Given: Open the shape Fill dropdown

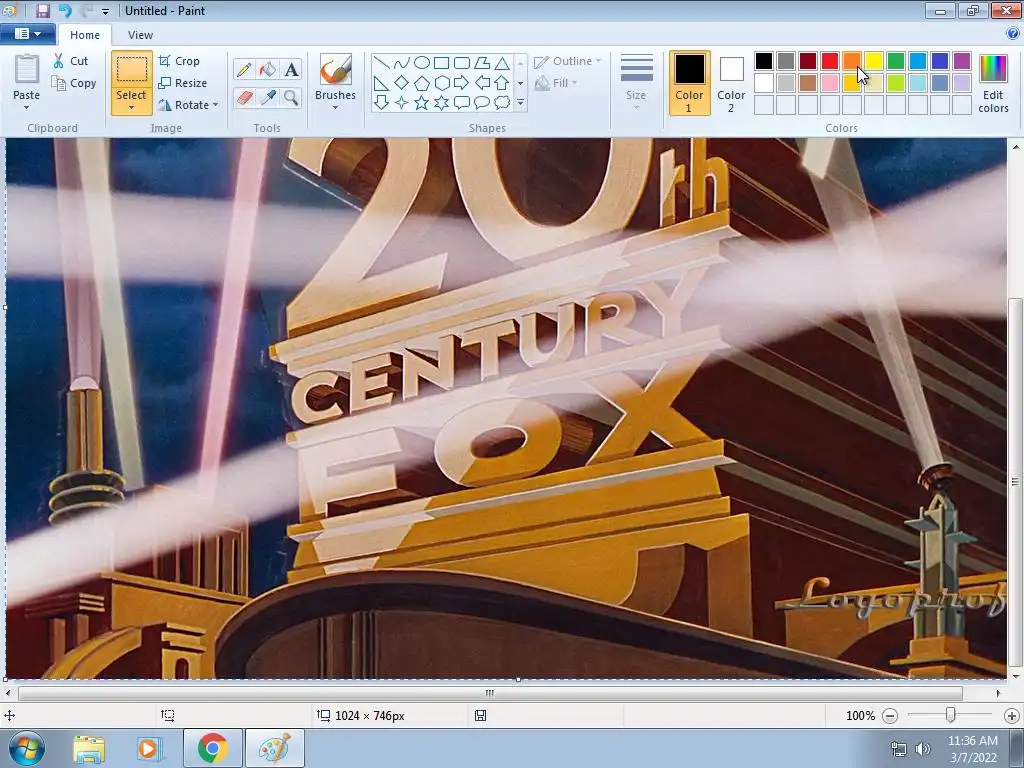Looking at the screenshot, I should pos(556,83).
